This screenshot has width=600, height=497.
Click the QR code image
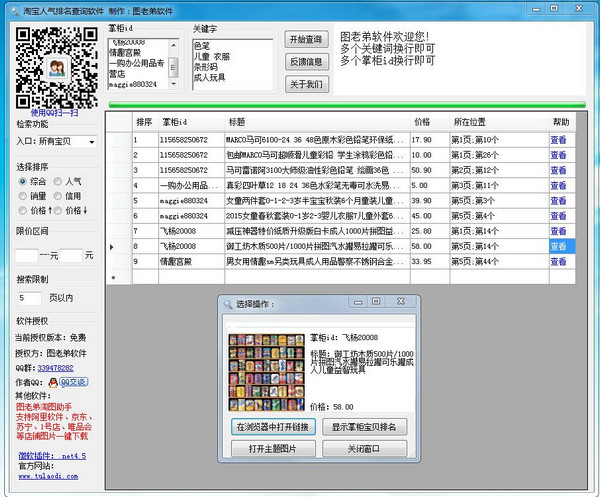click(x=56, y=64)
